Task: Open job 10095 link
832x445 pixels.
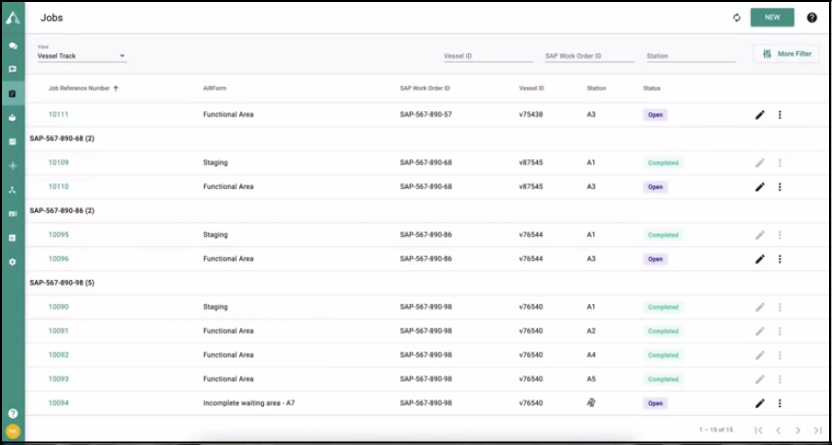Action: coord(58,235)
